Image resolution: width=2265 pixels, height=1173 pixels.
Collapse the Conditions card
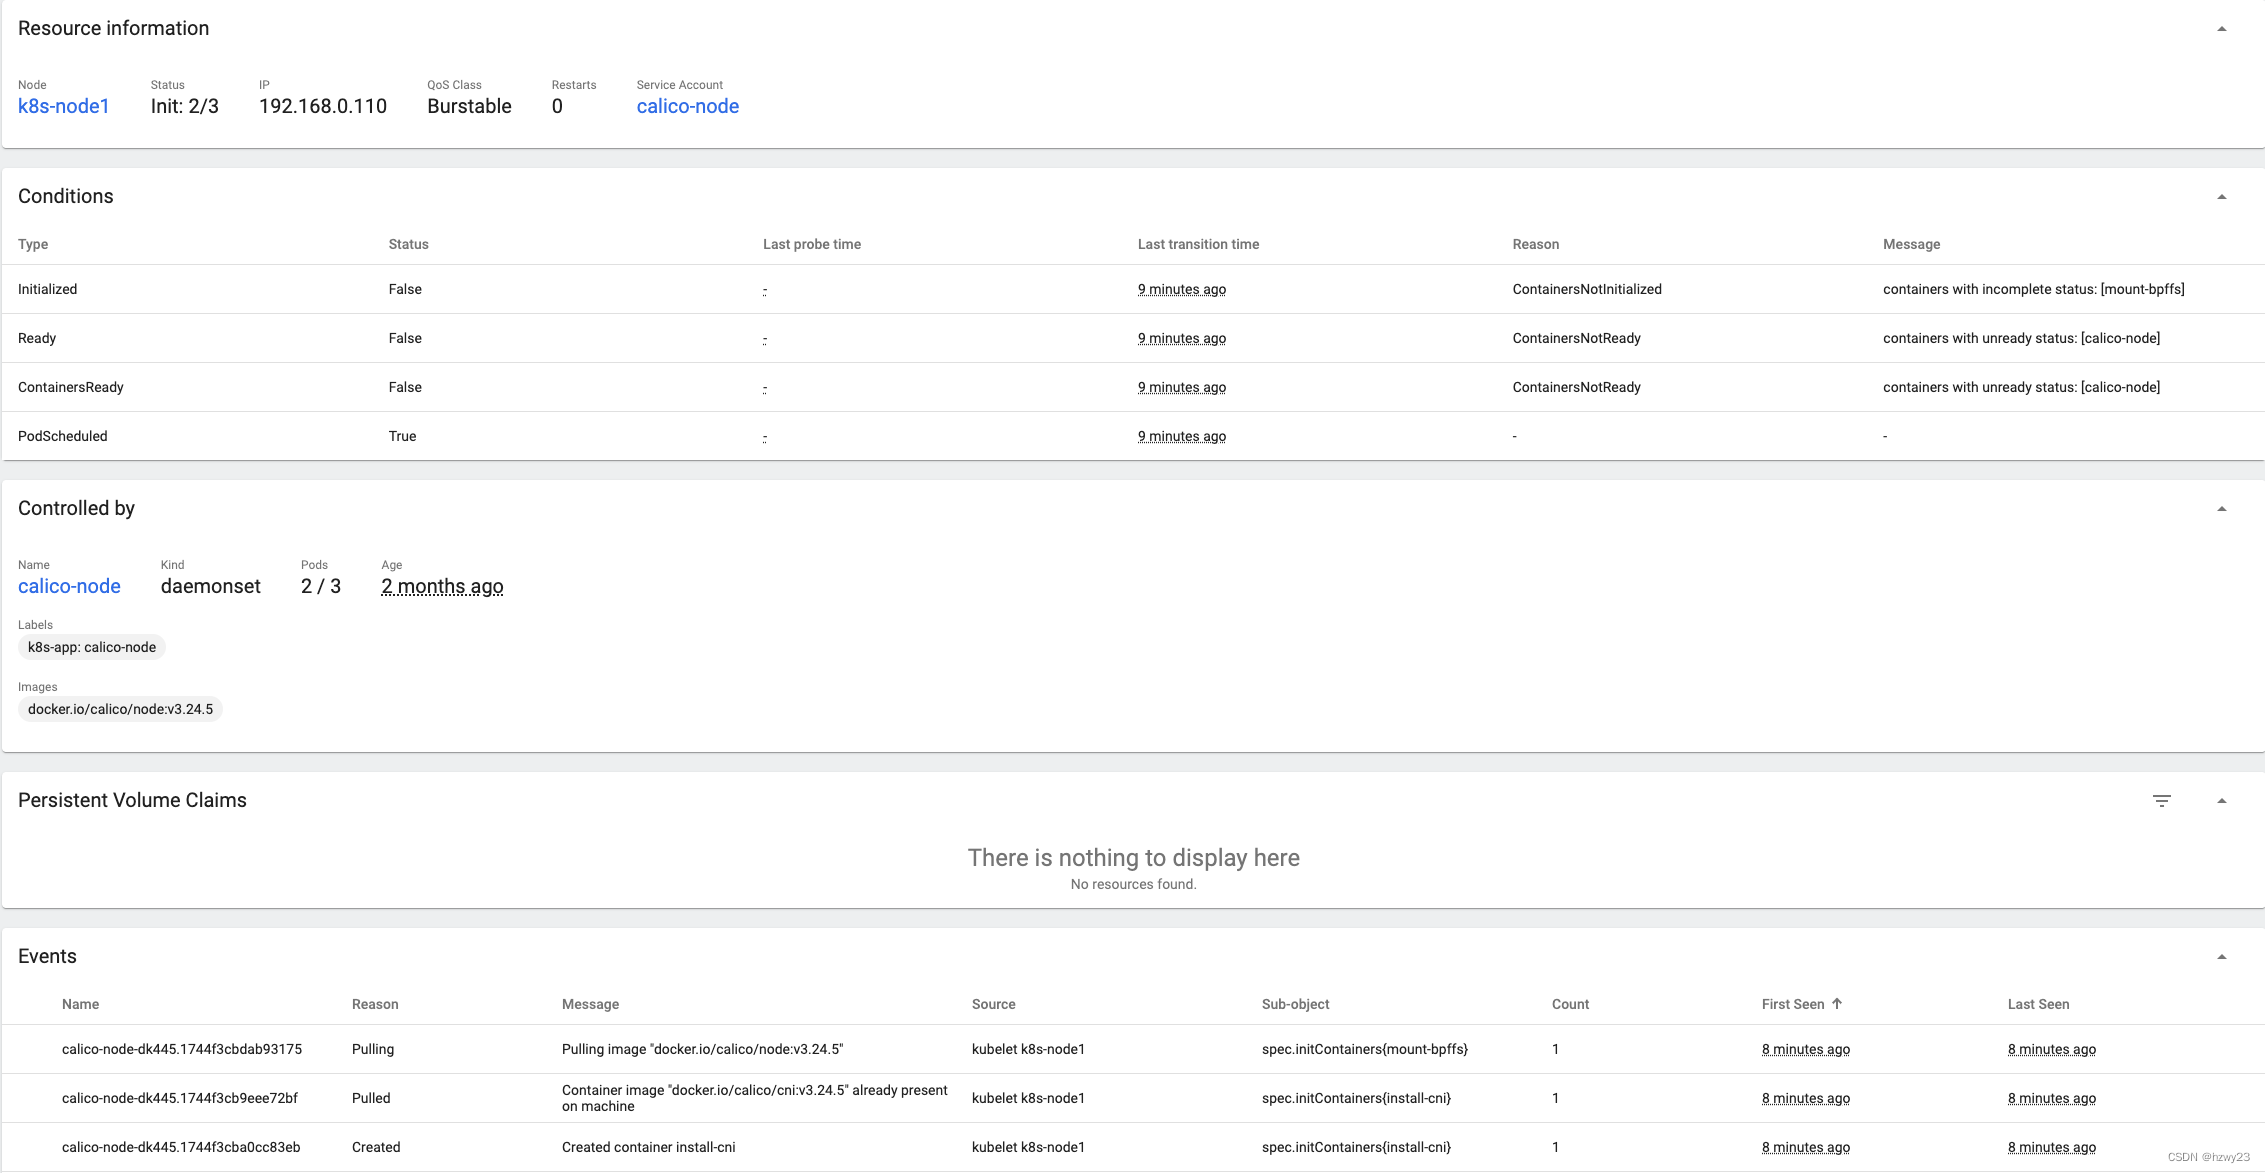click(2221, 197)
